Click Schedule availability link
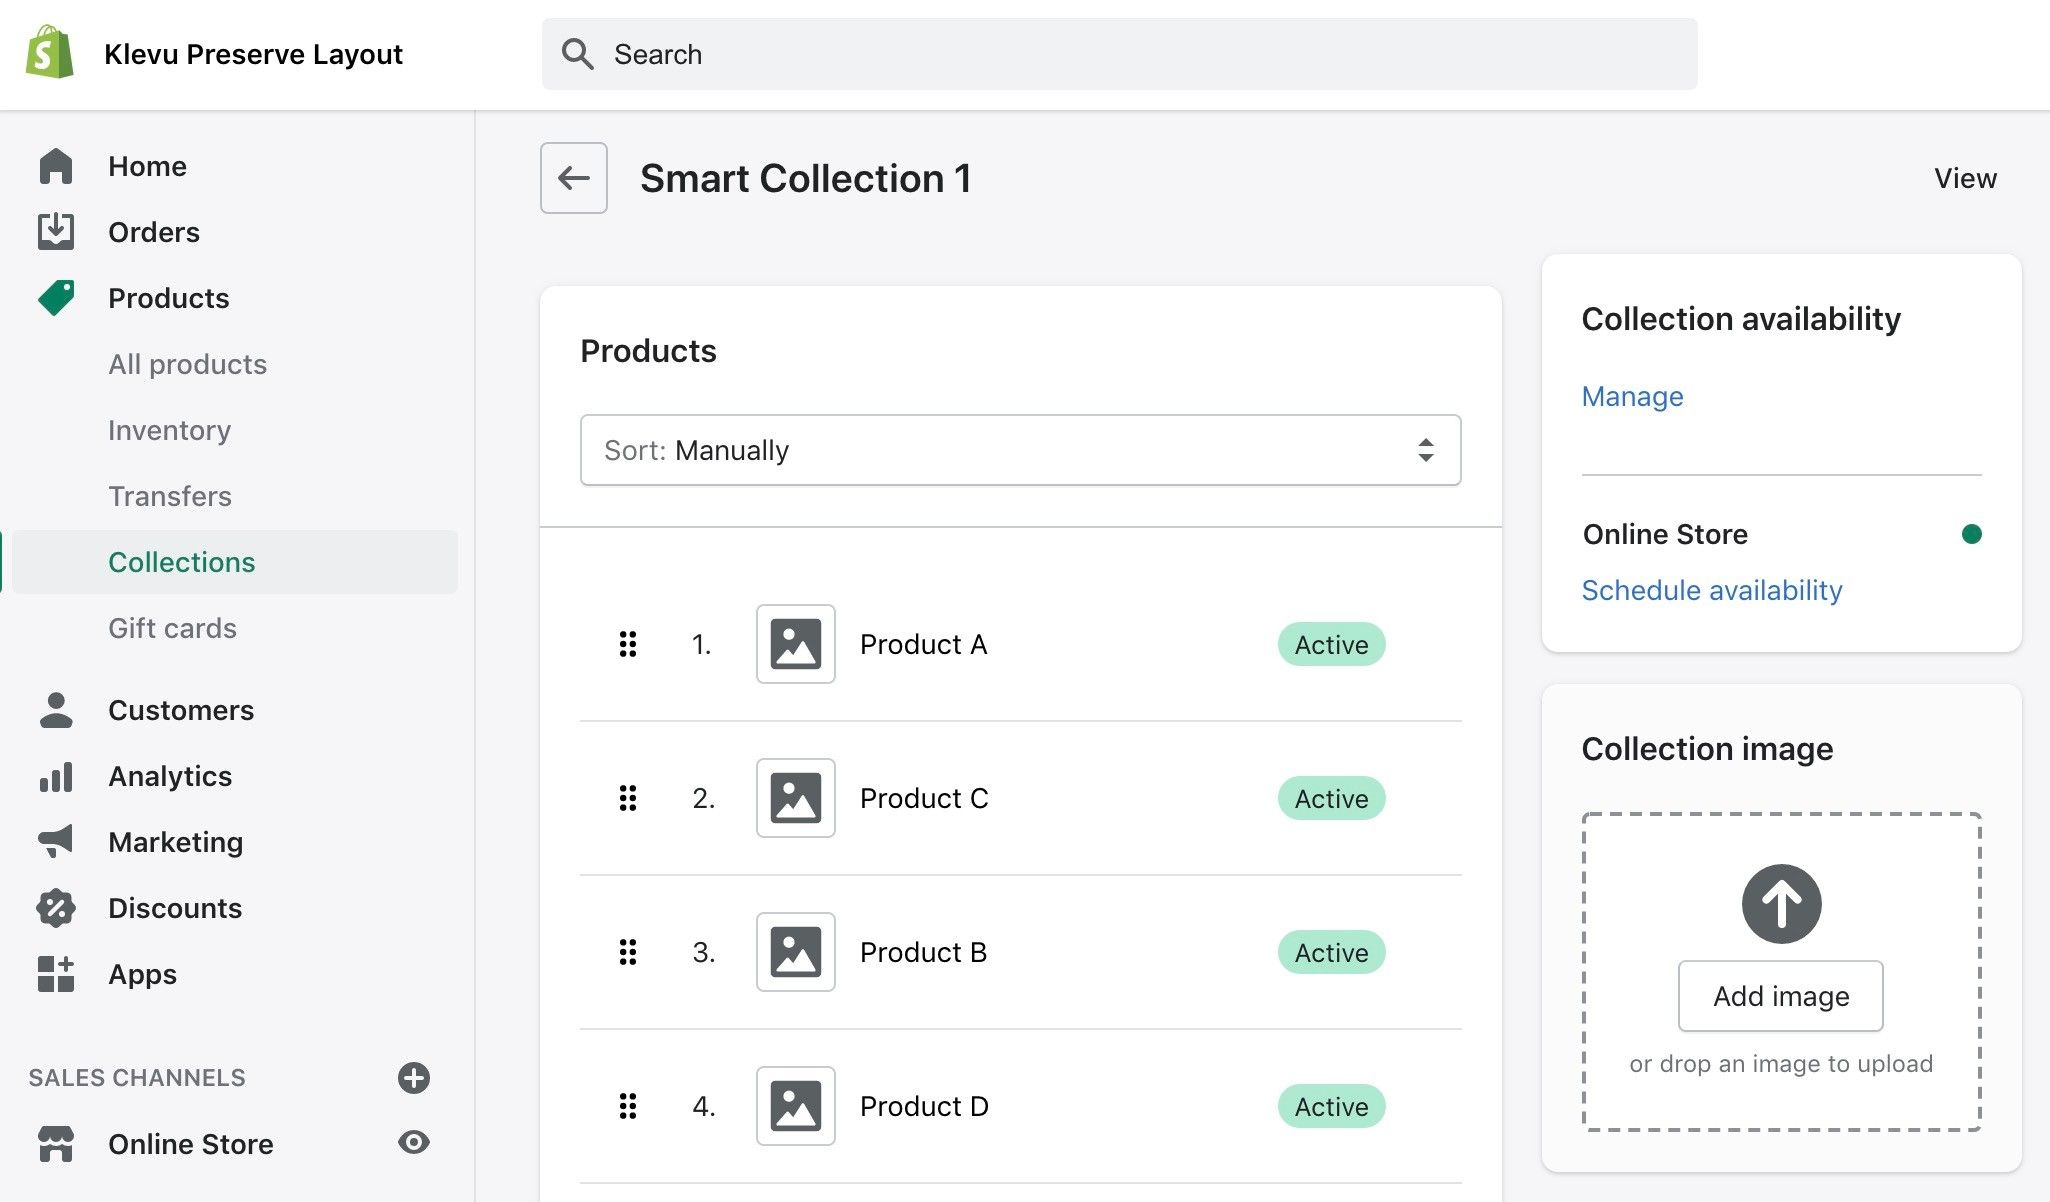 pos(1711,590)
